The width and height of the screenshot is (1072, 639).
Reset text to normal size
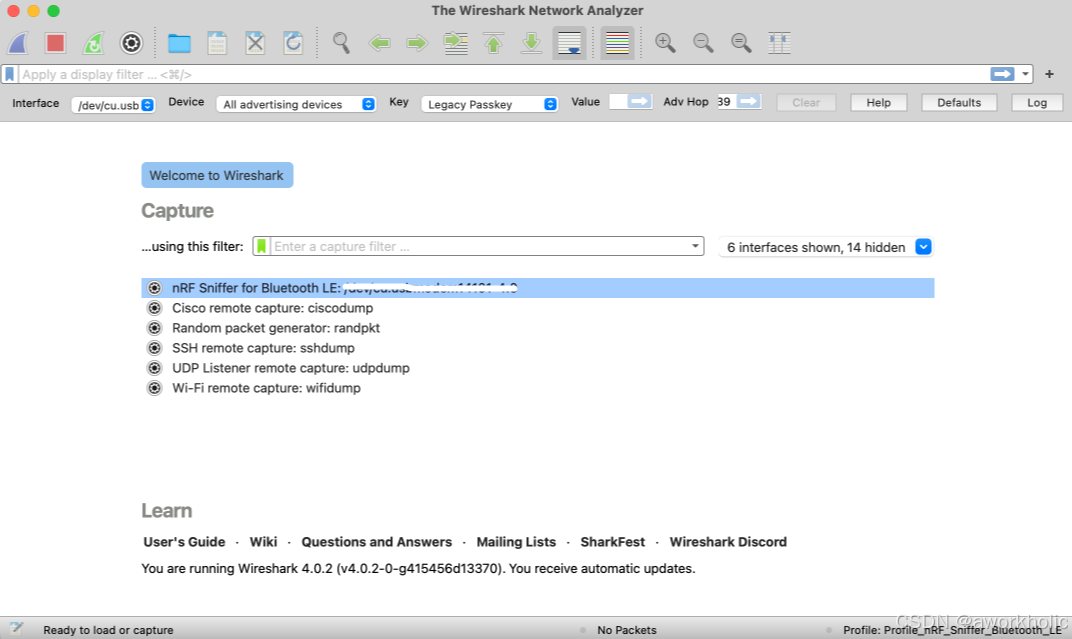point(741,43)
